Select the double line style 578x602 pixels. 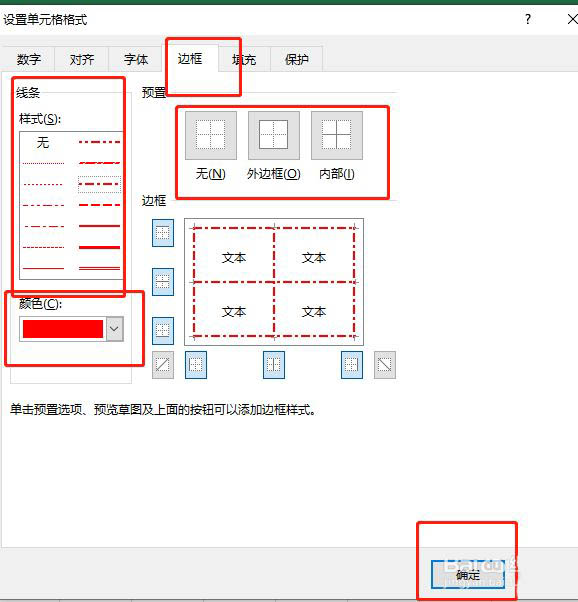99,268
